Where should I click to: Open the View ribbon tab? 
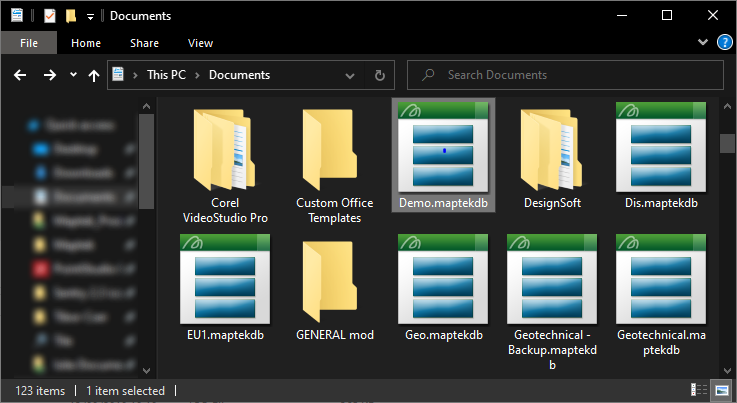[200, 43]
